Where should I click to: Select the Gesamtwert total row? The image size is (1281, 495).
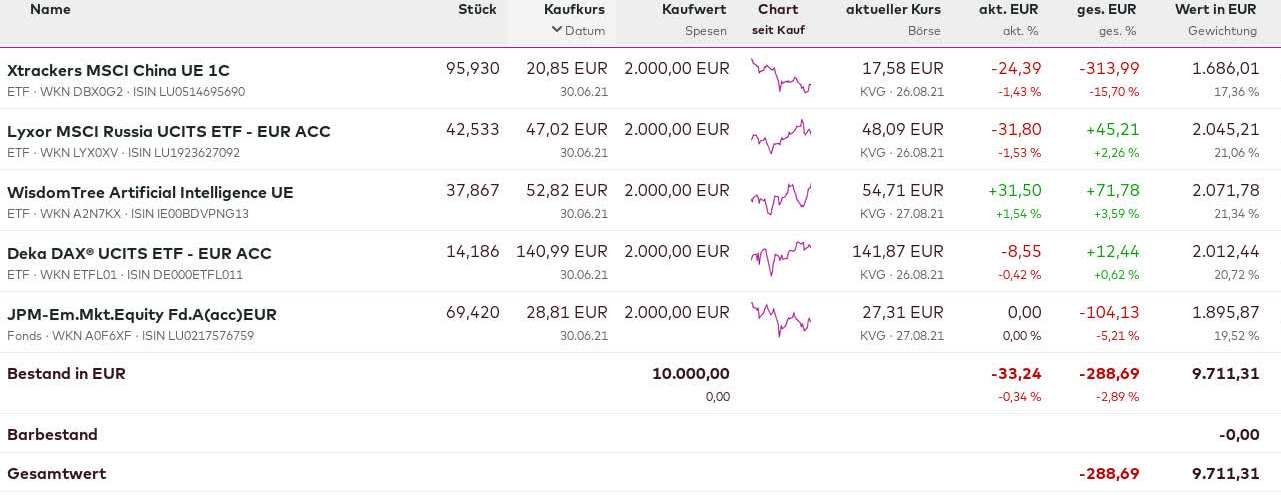pos(57,473)
